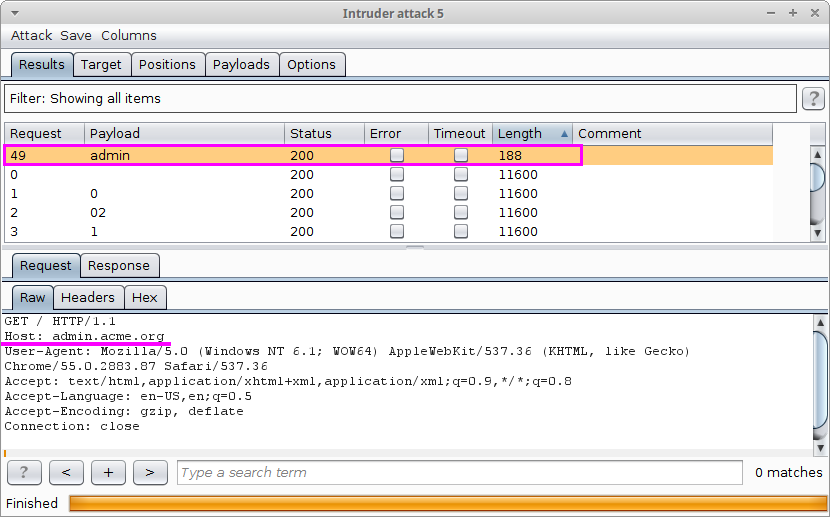Click the attack progress bar

click(x=448, y=503)
